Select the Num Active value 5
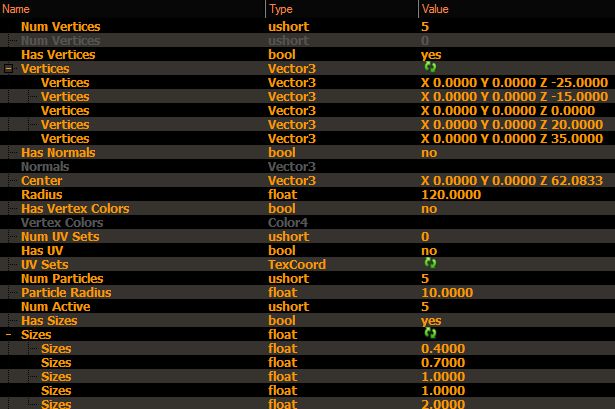 click(425, 307)
